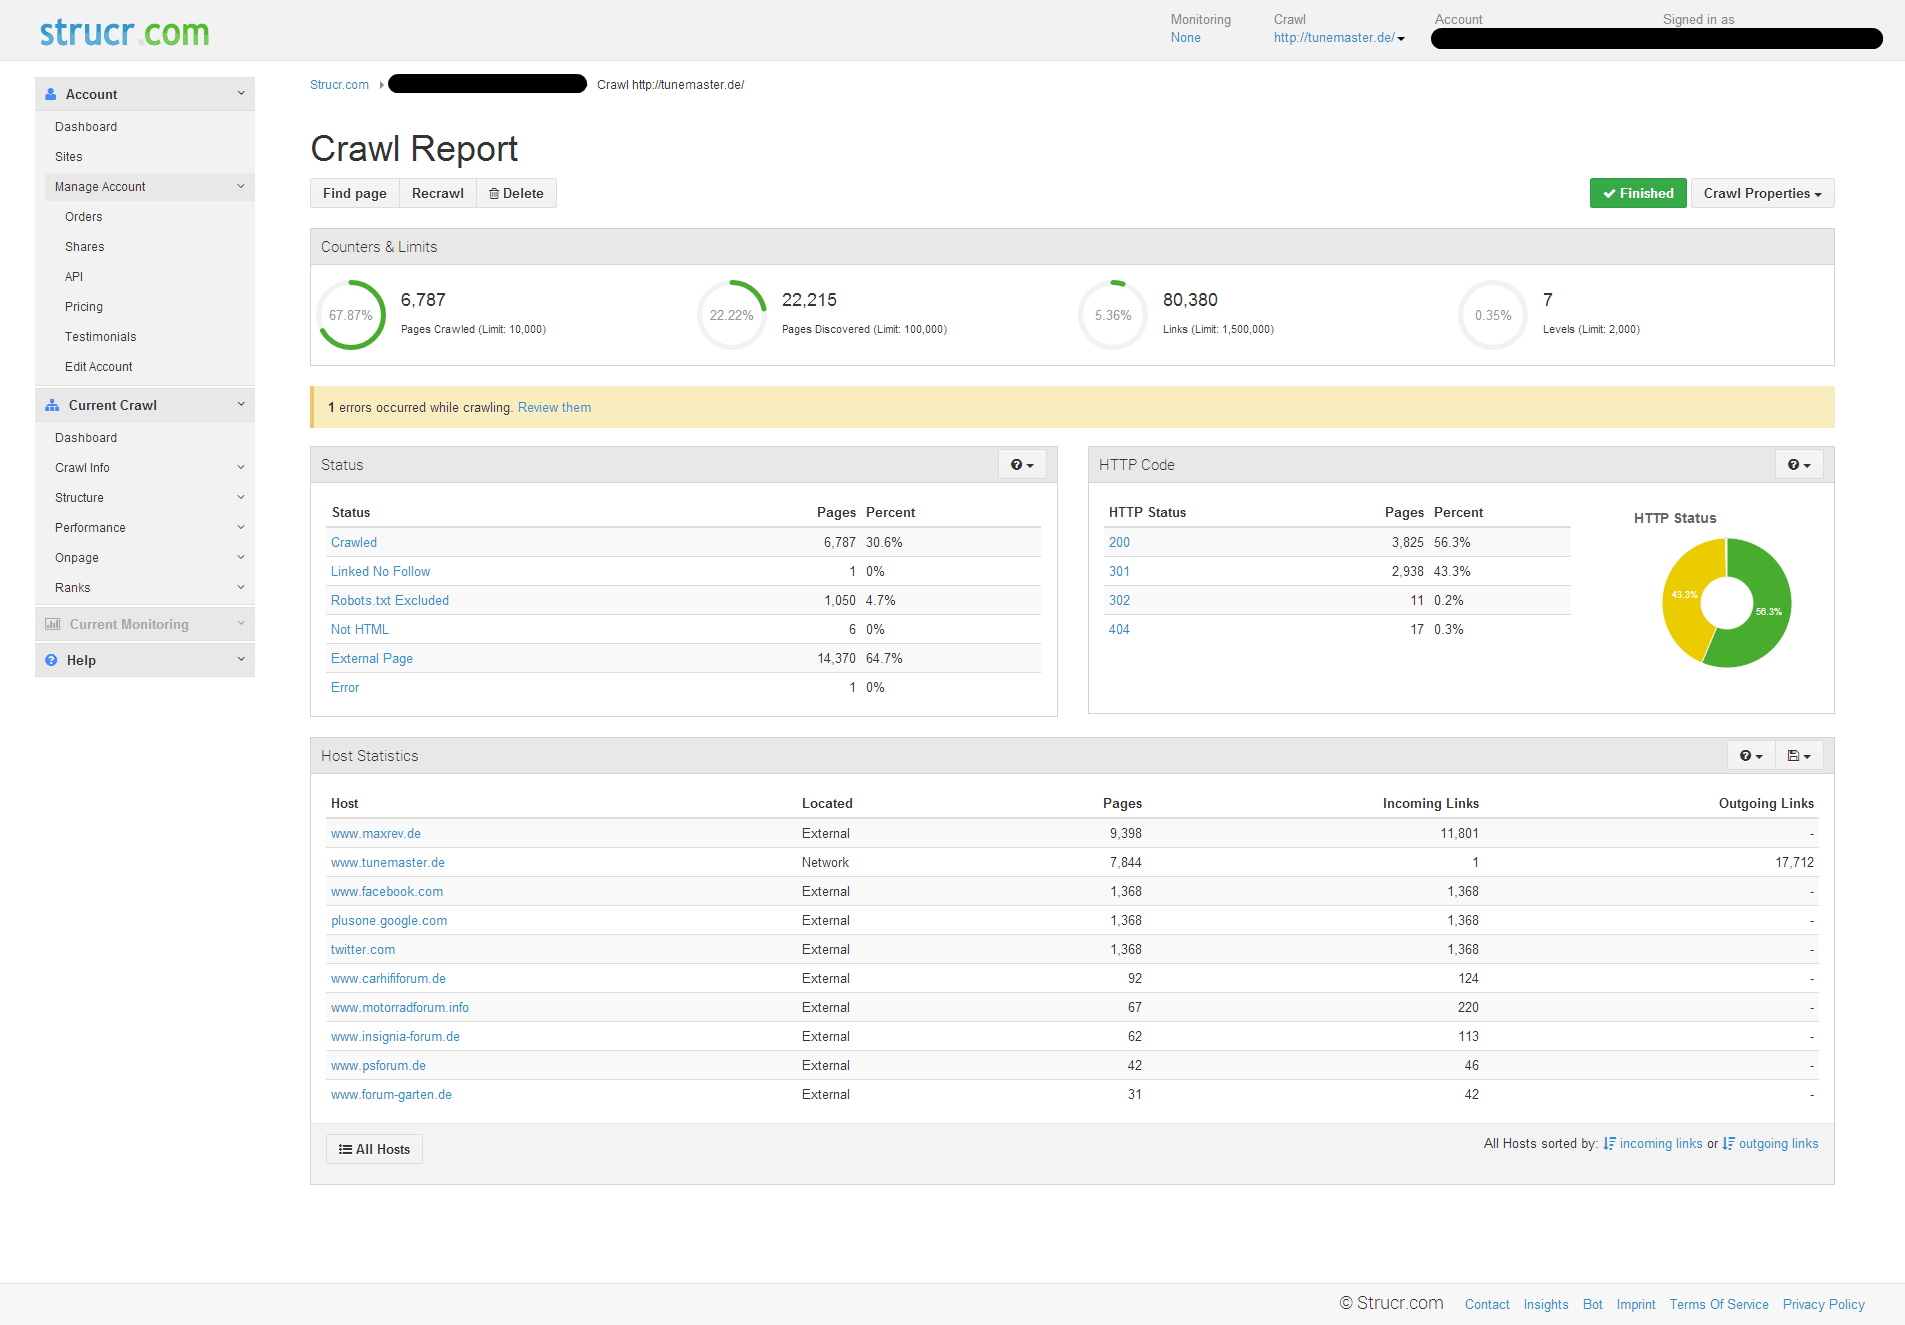Open the Host Statistics help icon
The height and width of the screenshot is (1325, 1905).
(1751, 756)
